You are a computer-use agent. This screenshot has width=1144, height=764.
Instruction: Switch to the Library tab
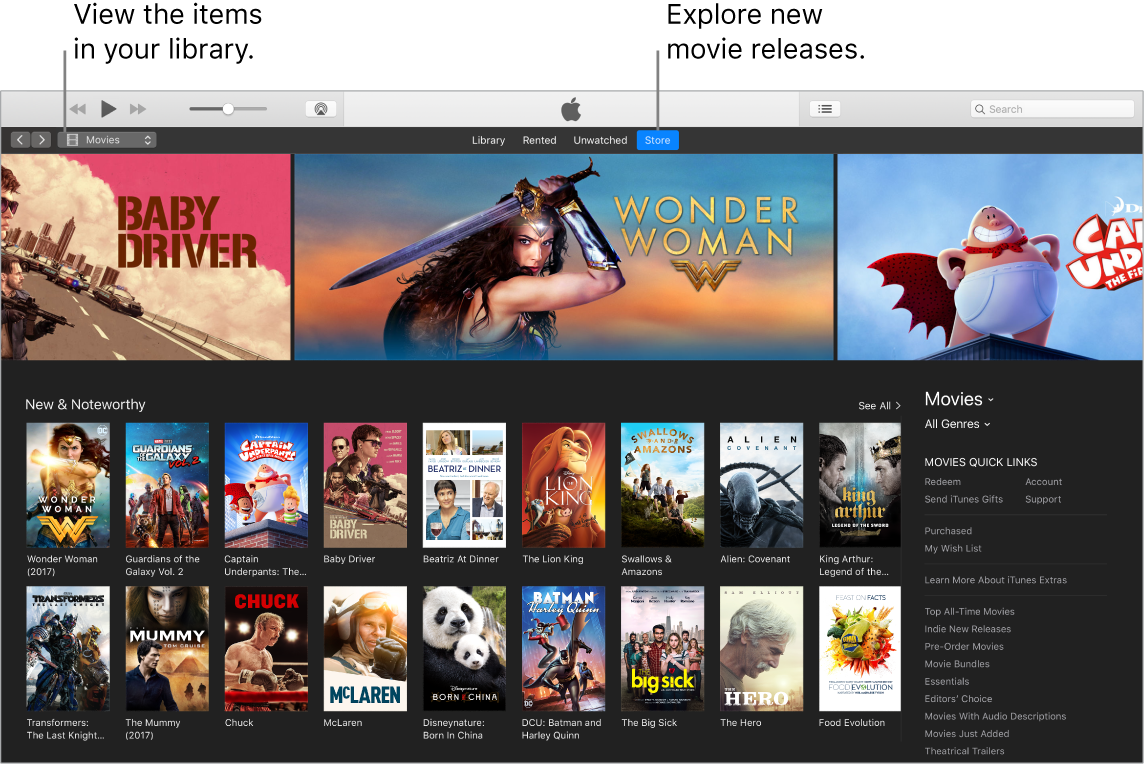click(488, 140)
